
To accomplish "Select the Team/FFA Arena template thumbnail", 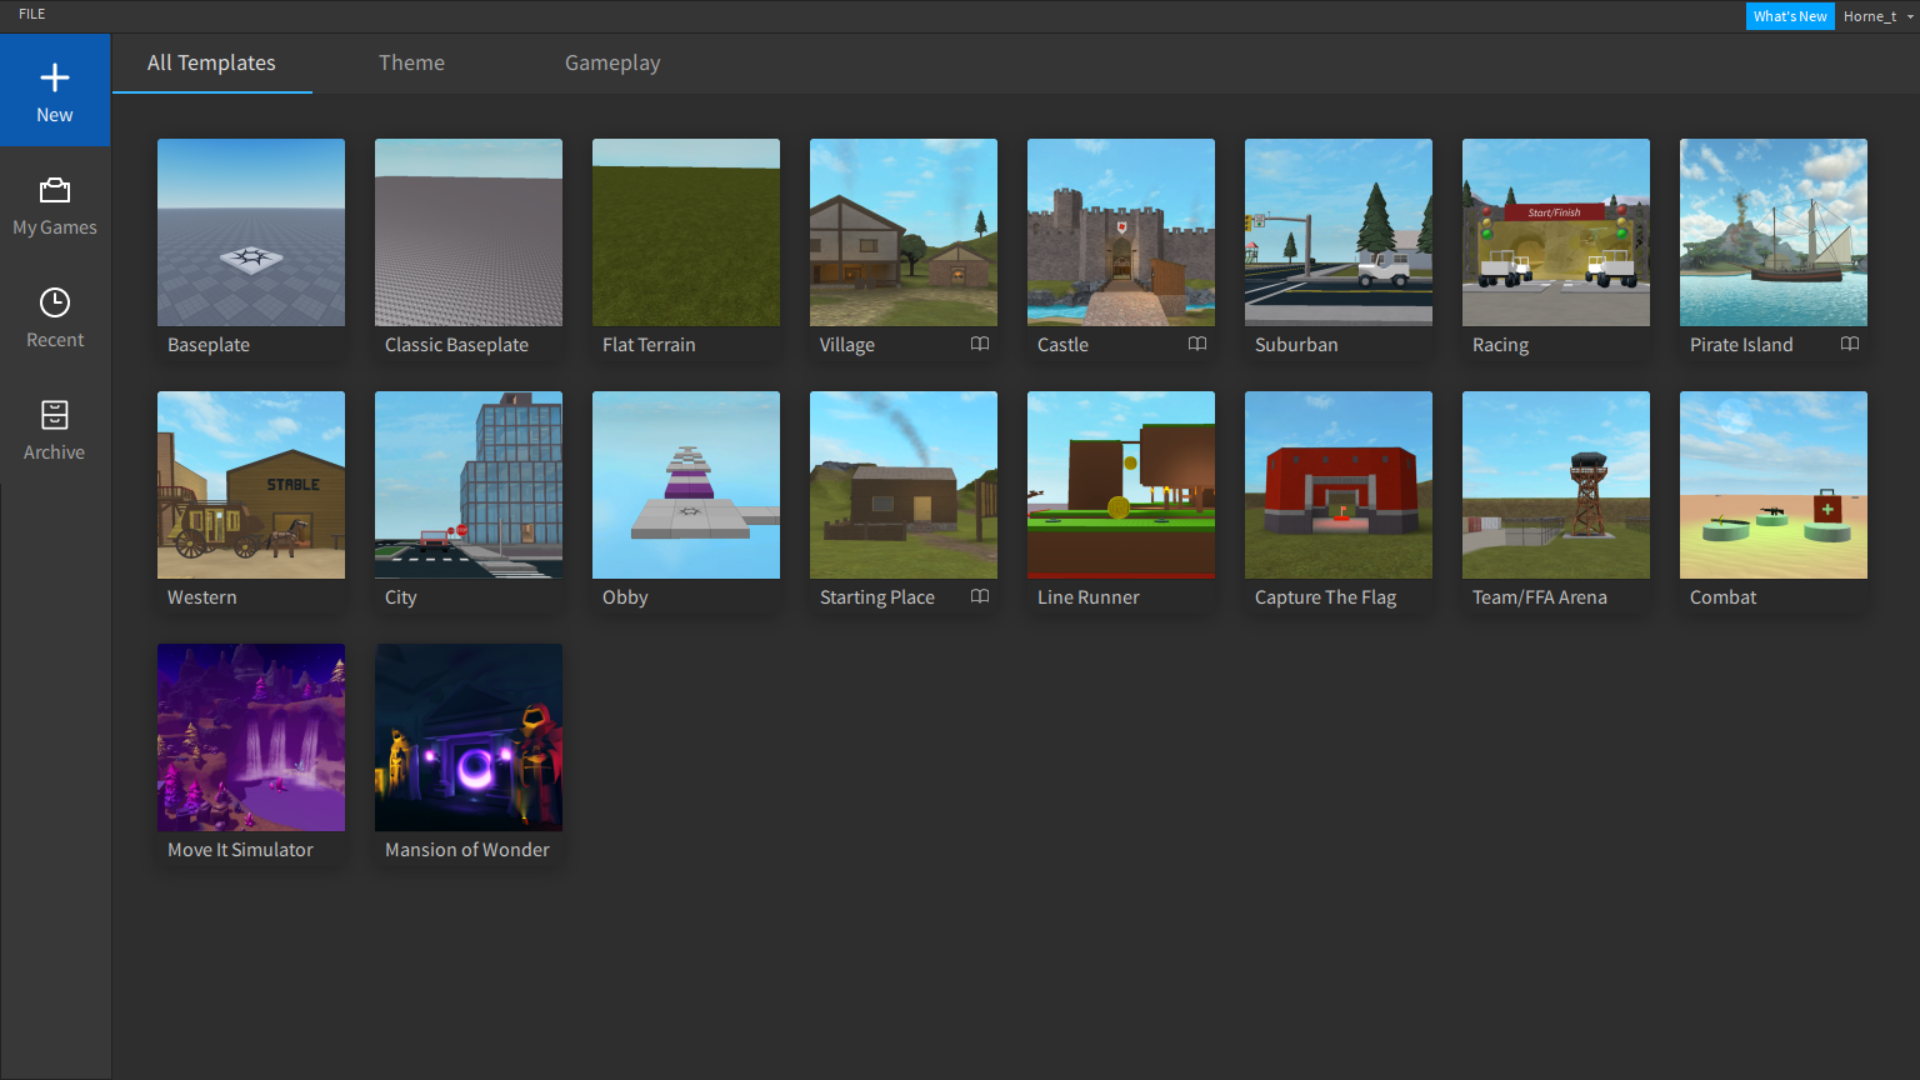I will (x=1556, y=485).
